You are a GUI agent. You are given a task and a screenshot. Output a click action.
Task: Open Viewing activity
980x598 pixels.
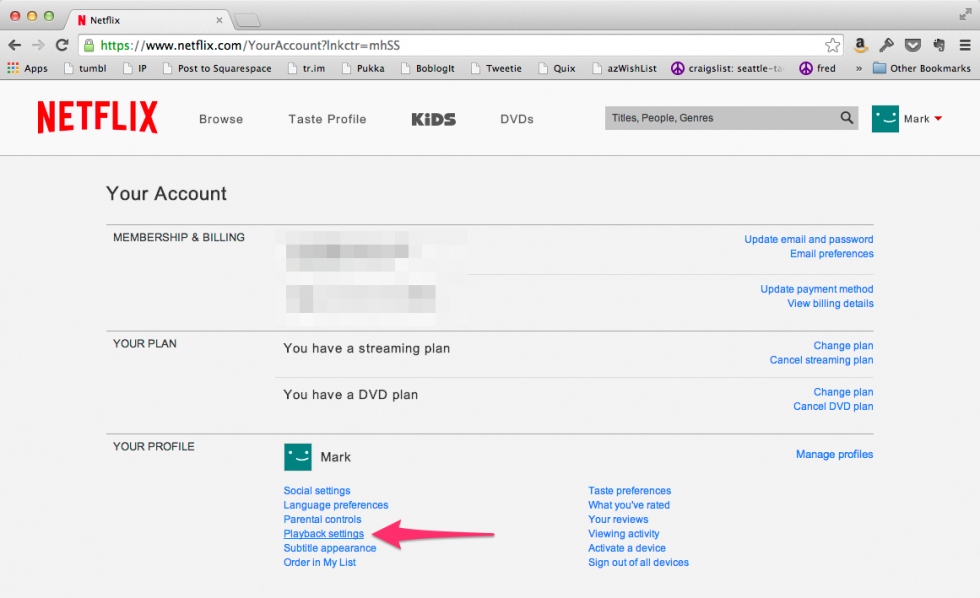(624, 534)
